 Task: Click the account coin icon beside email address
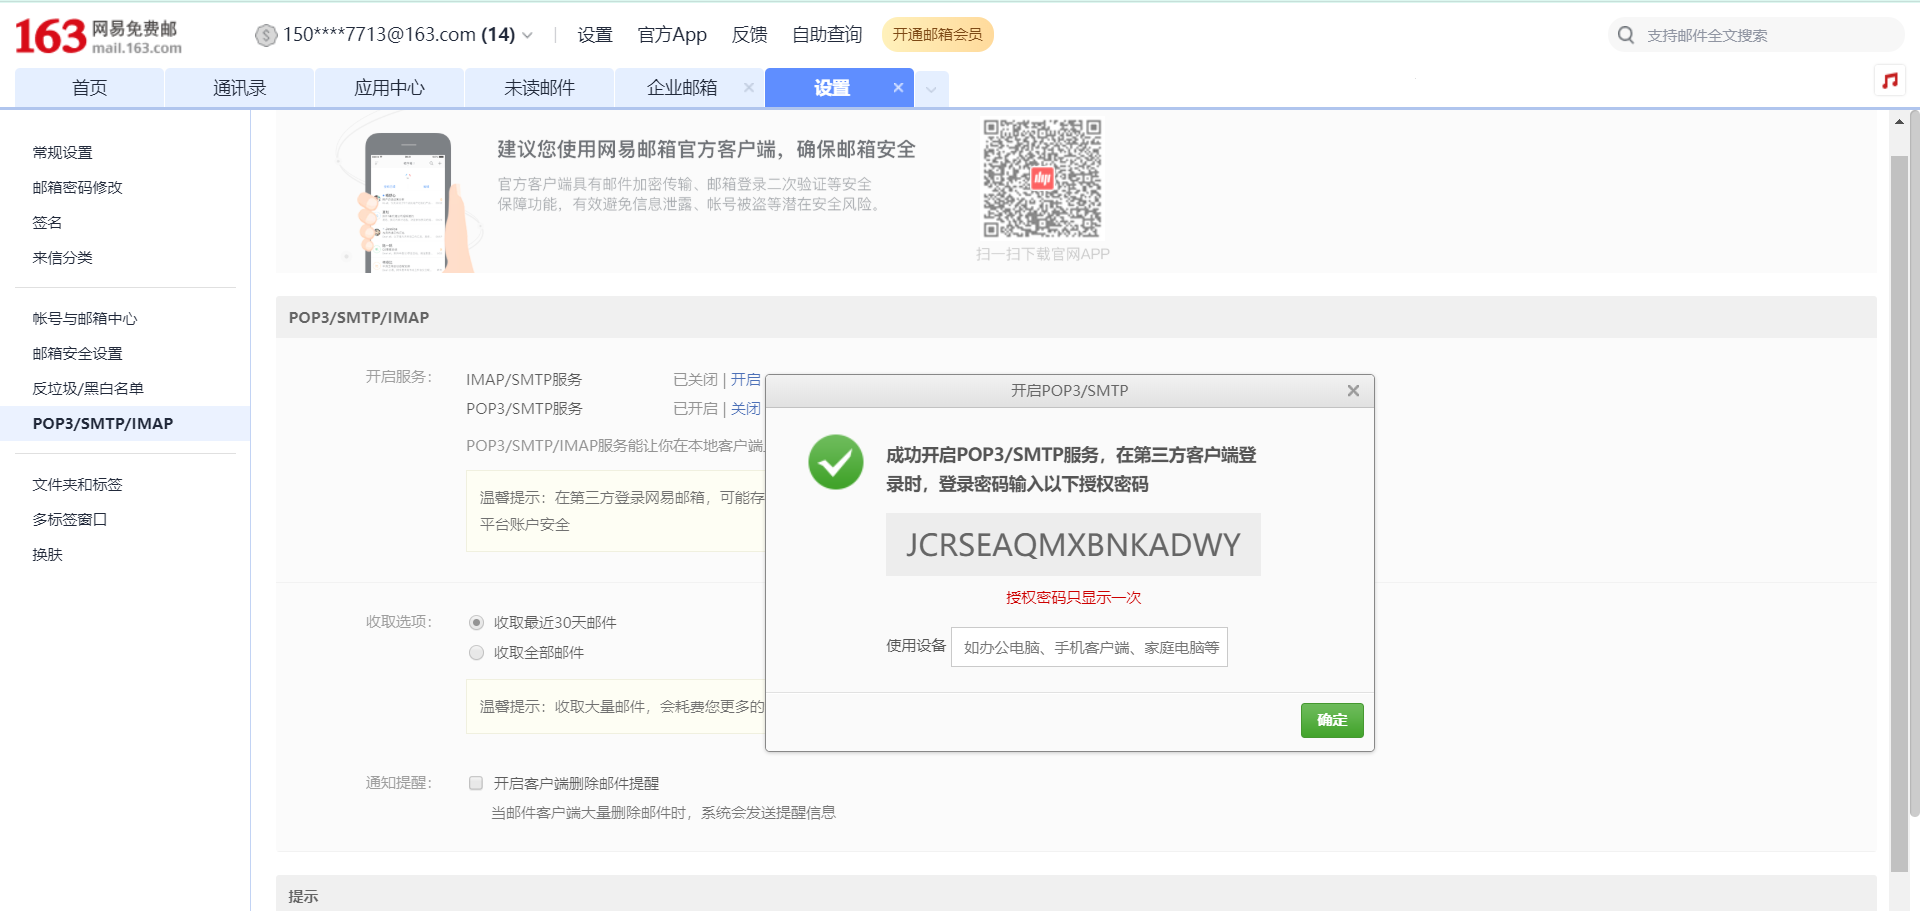tap(266, 35)
